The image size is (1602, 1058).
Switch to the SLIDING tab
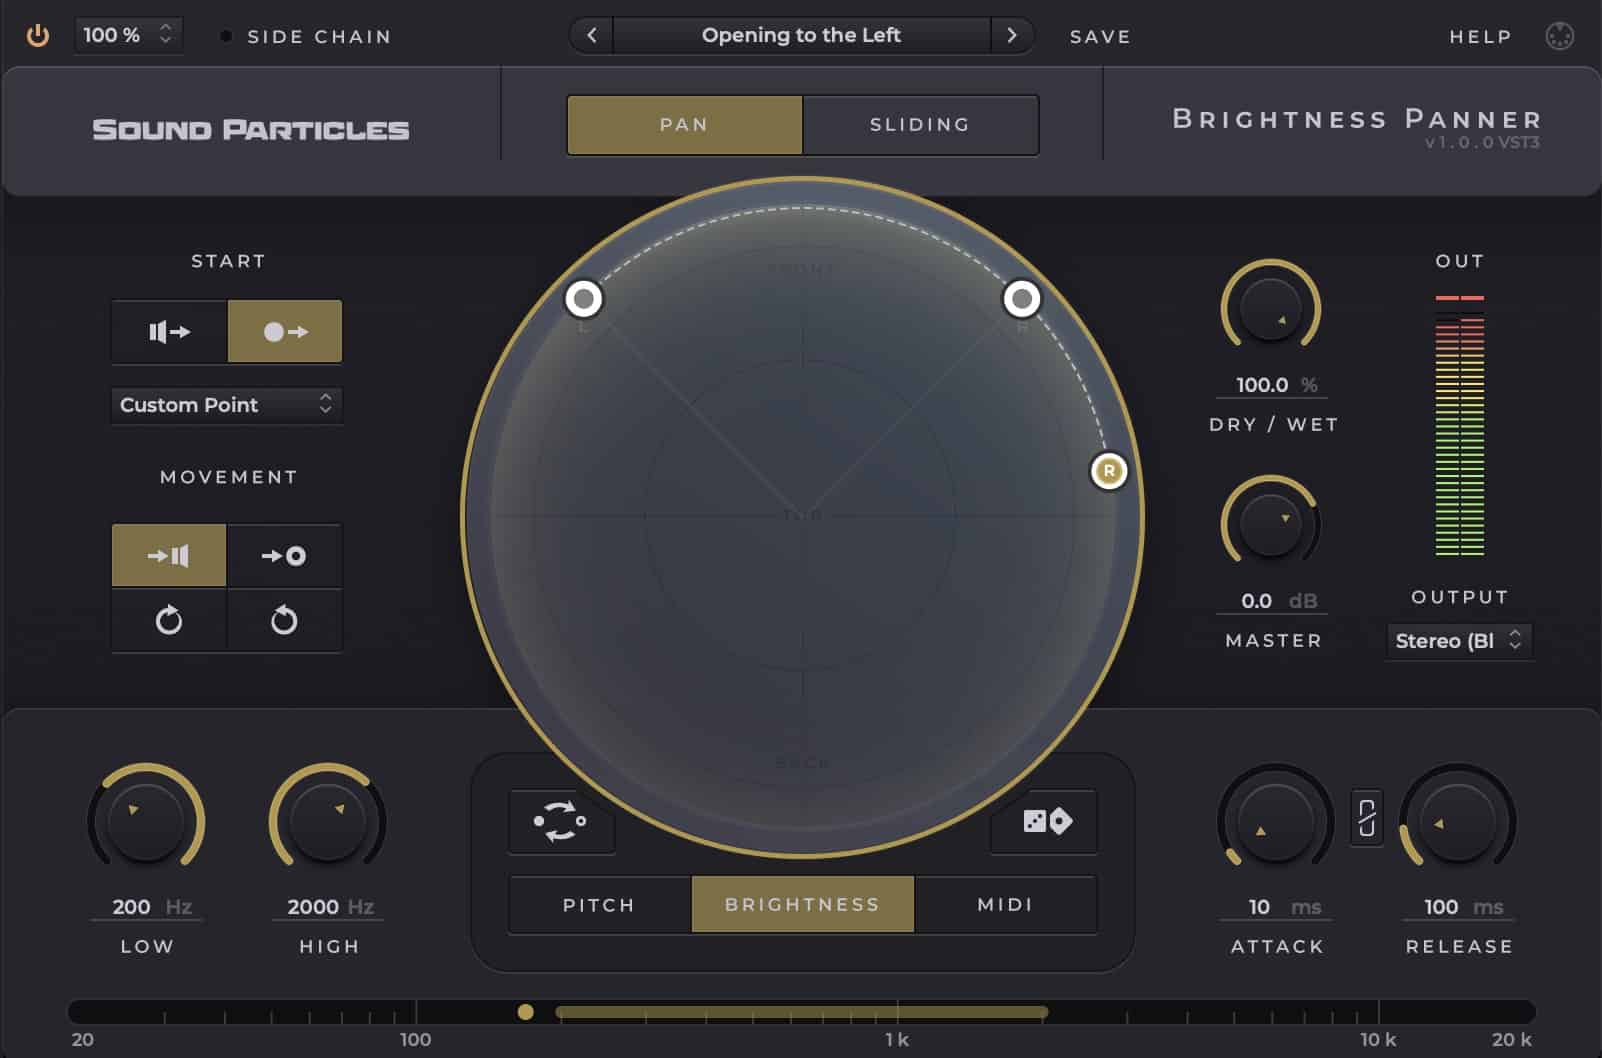920,125
